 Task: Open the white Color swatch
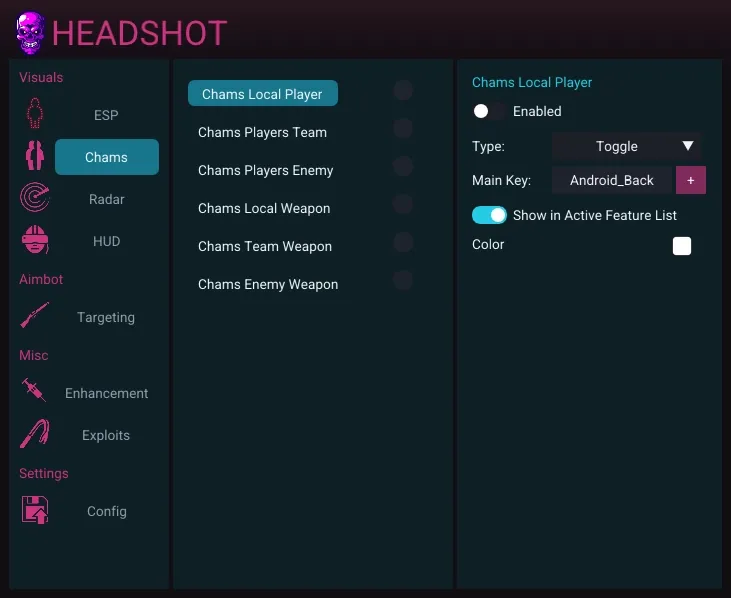coord(681,246)
